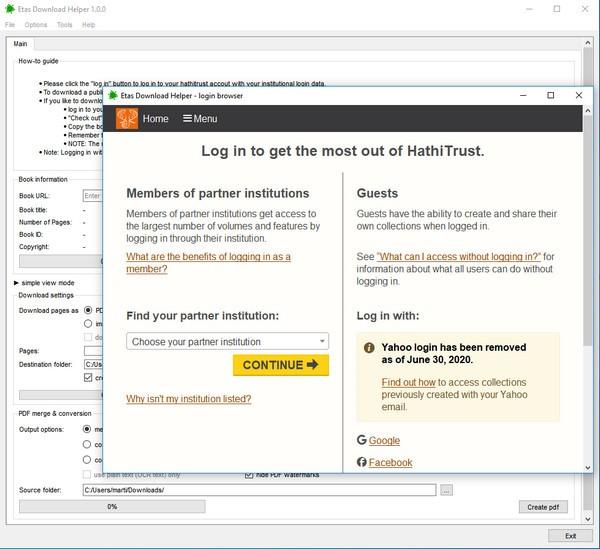This screenshot has width=600, height=549.
Task: Open the Tools menu
Action: pyautogui.click(x=65, y=25)
